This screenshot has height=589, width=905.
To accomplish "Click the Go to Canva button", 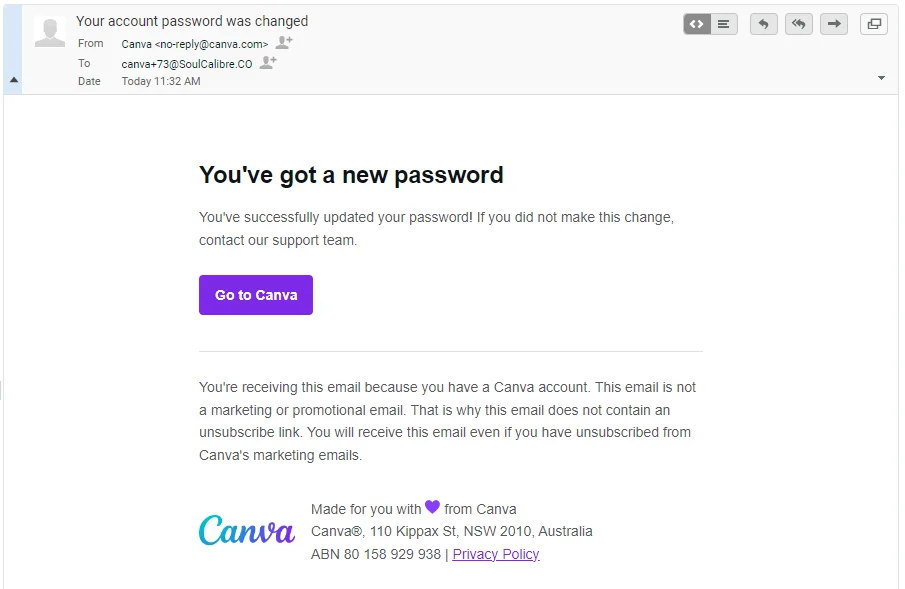I will [256, 295].
